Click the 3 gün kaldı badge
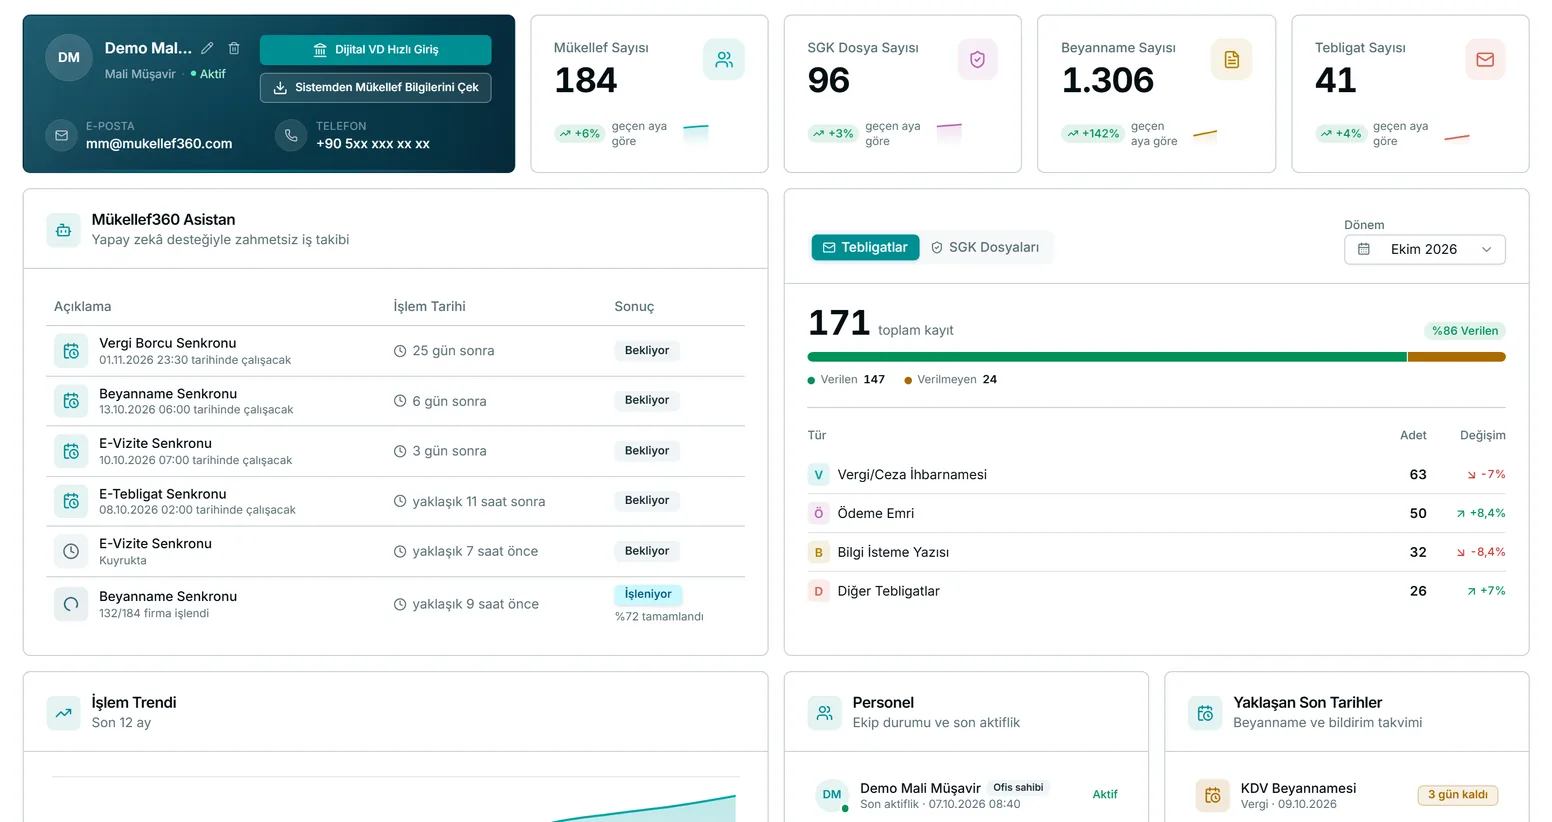 (x=1458, y=795)
